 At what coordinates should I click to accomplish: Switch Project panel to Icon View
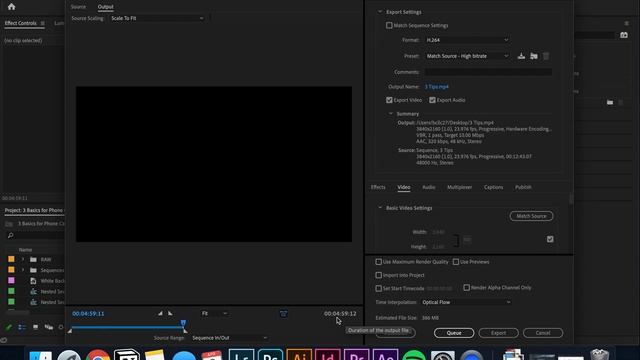(x=36, y=327)
